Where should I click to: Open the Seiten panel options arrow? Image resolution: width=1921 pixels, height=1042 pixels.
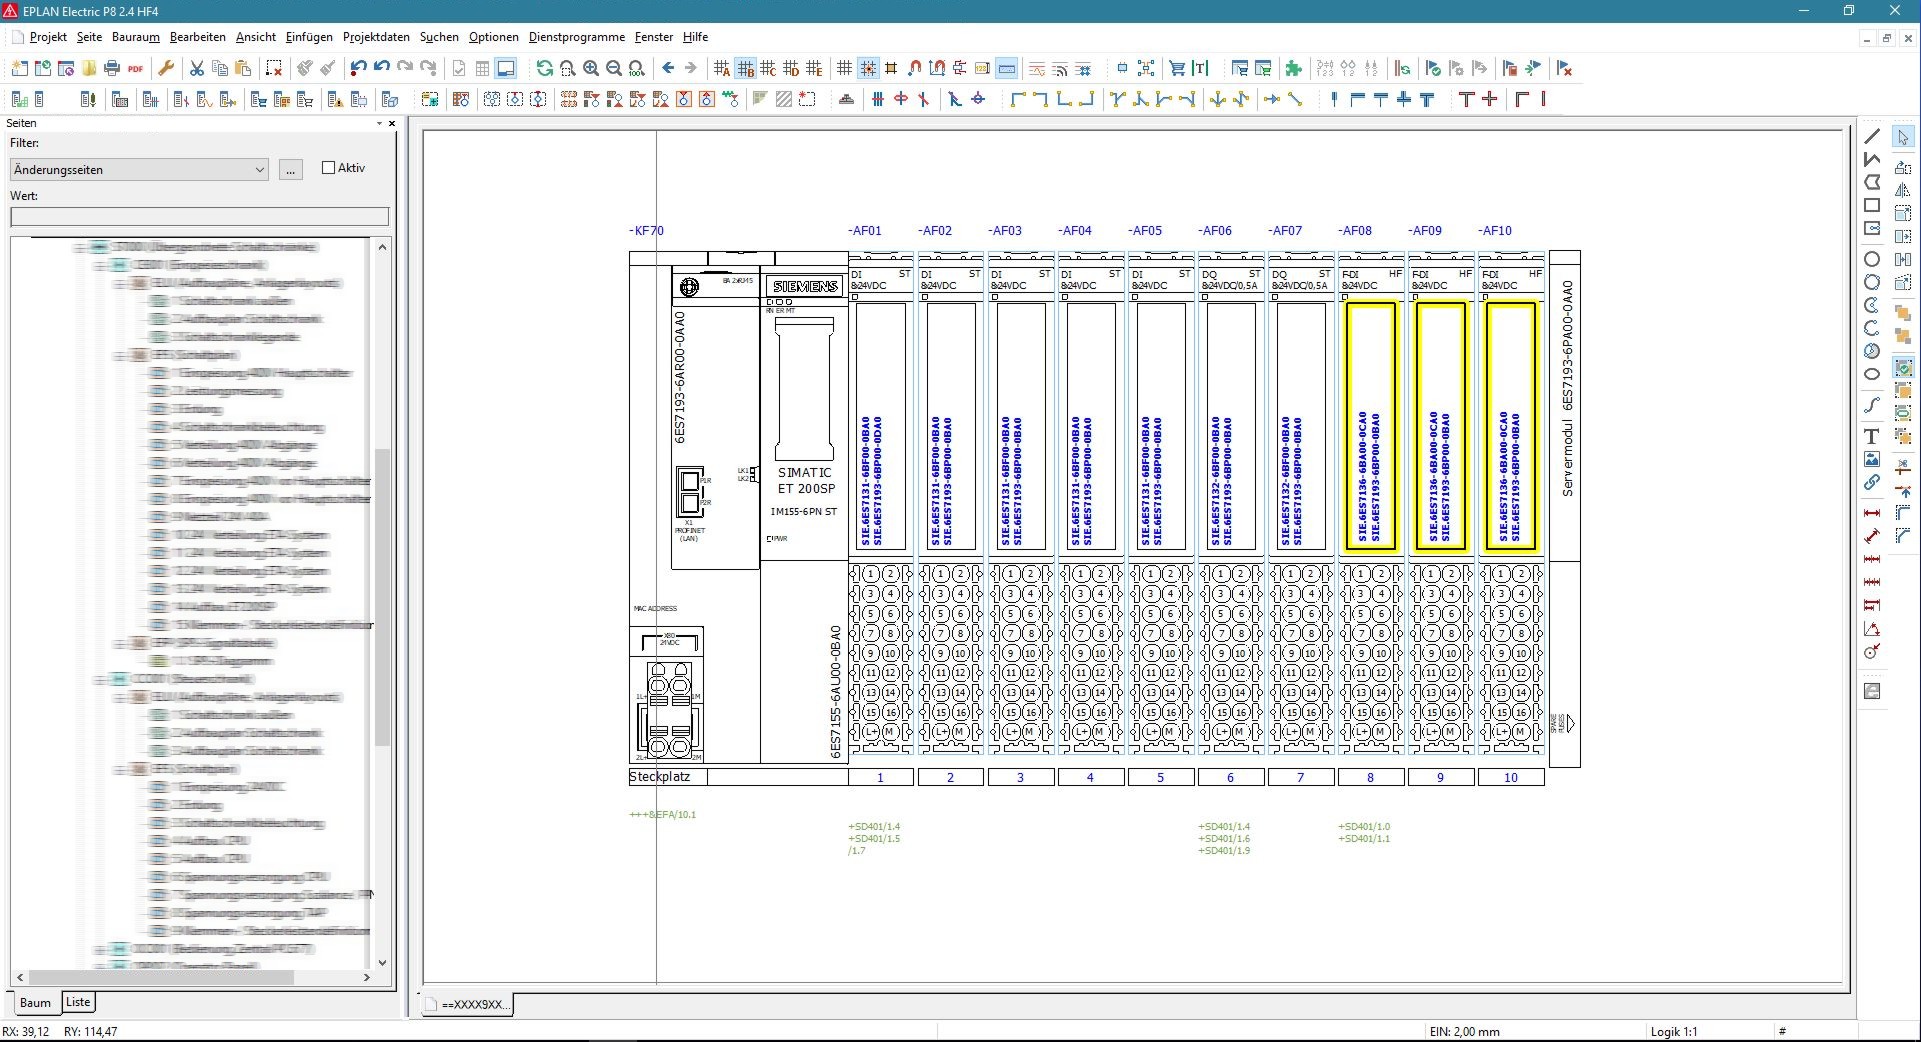click(379, 123)
